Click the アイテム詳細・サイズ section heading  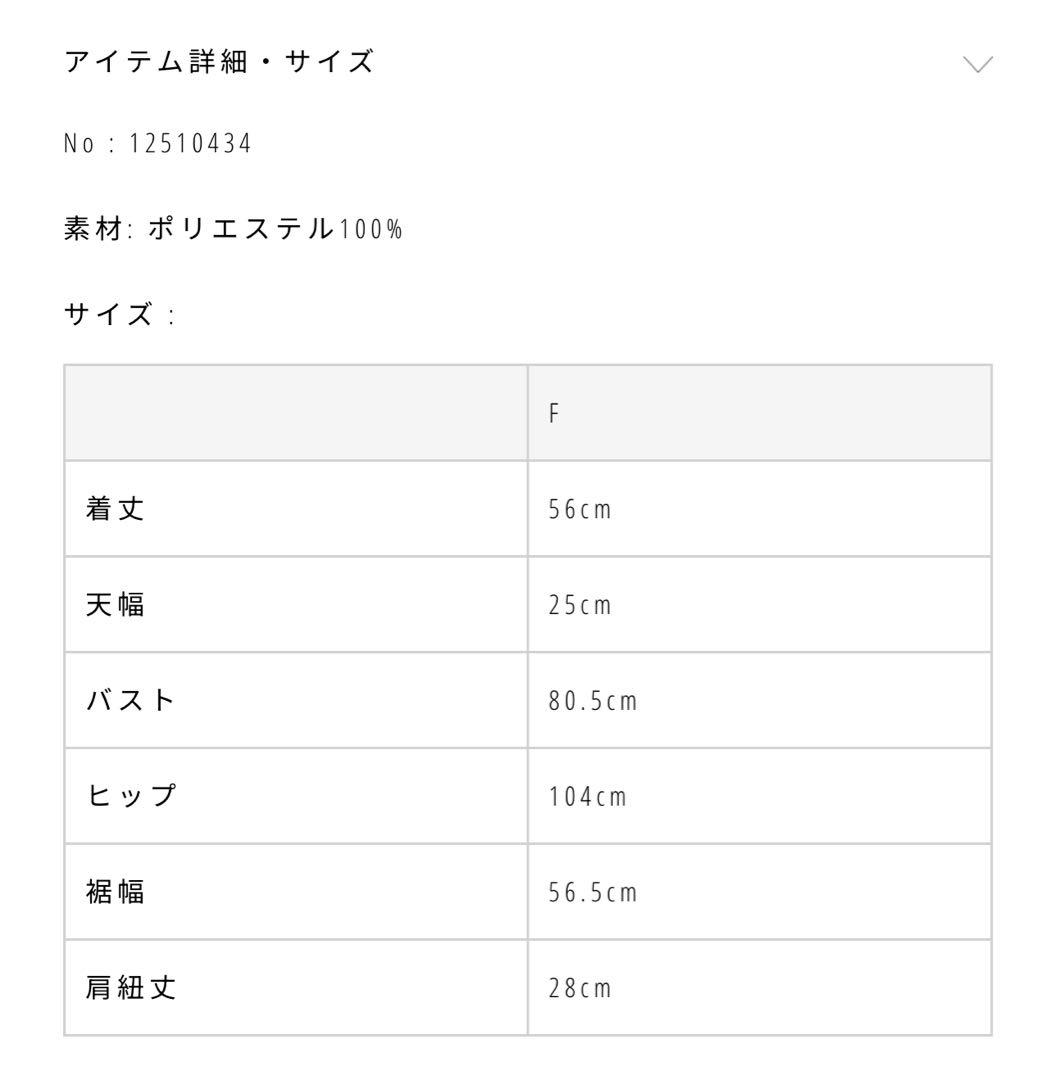220,63
